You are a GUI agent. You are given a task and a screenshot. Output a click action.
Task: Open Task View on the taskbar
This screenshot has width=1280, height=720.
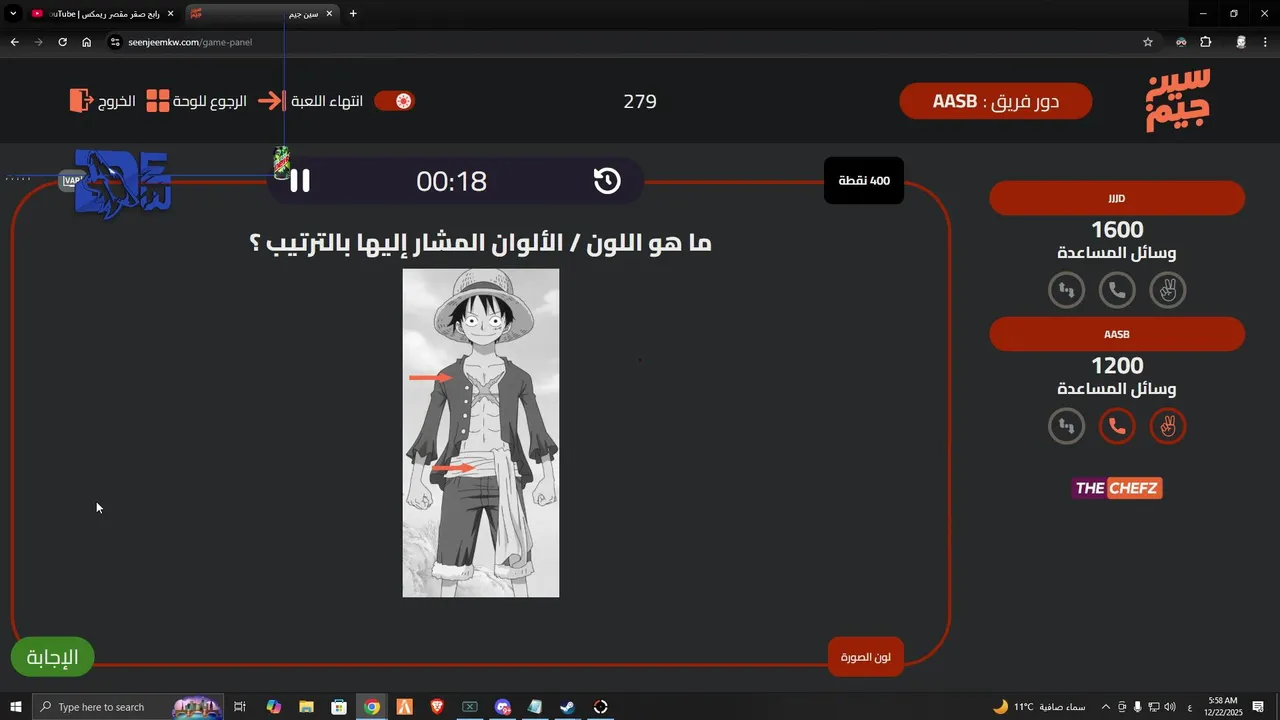click(240, 707)
